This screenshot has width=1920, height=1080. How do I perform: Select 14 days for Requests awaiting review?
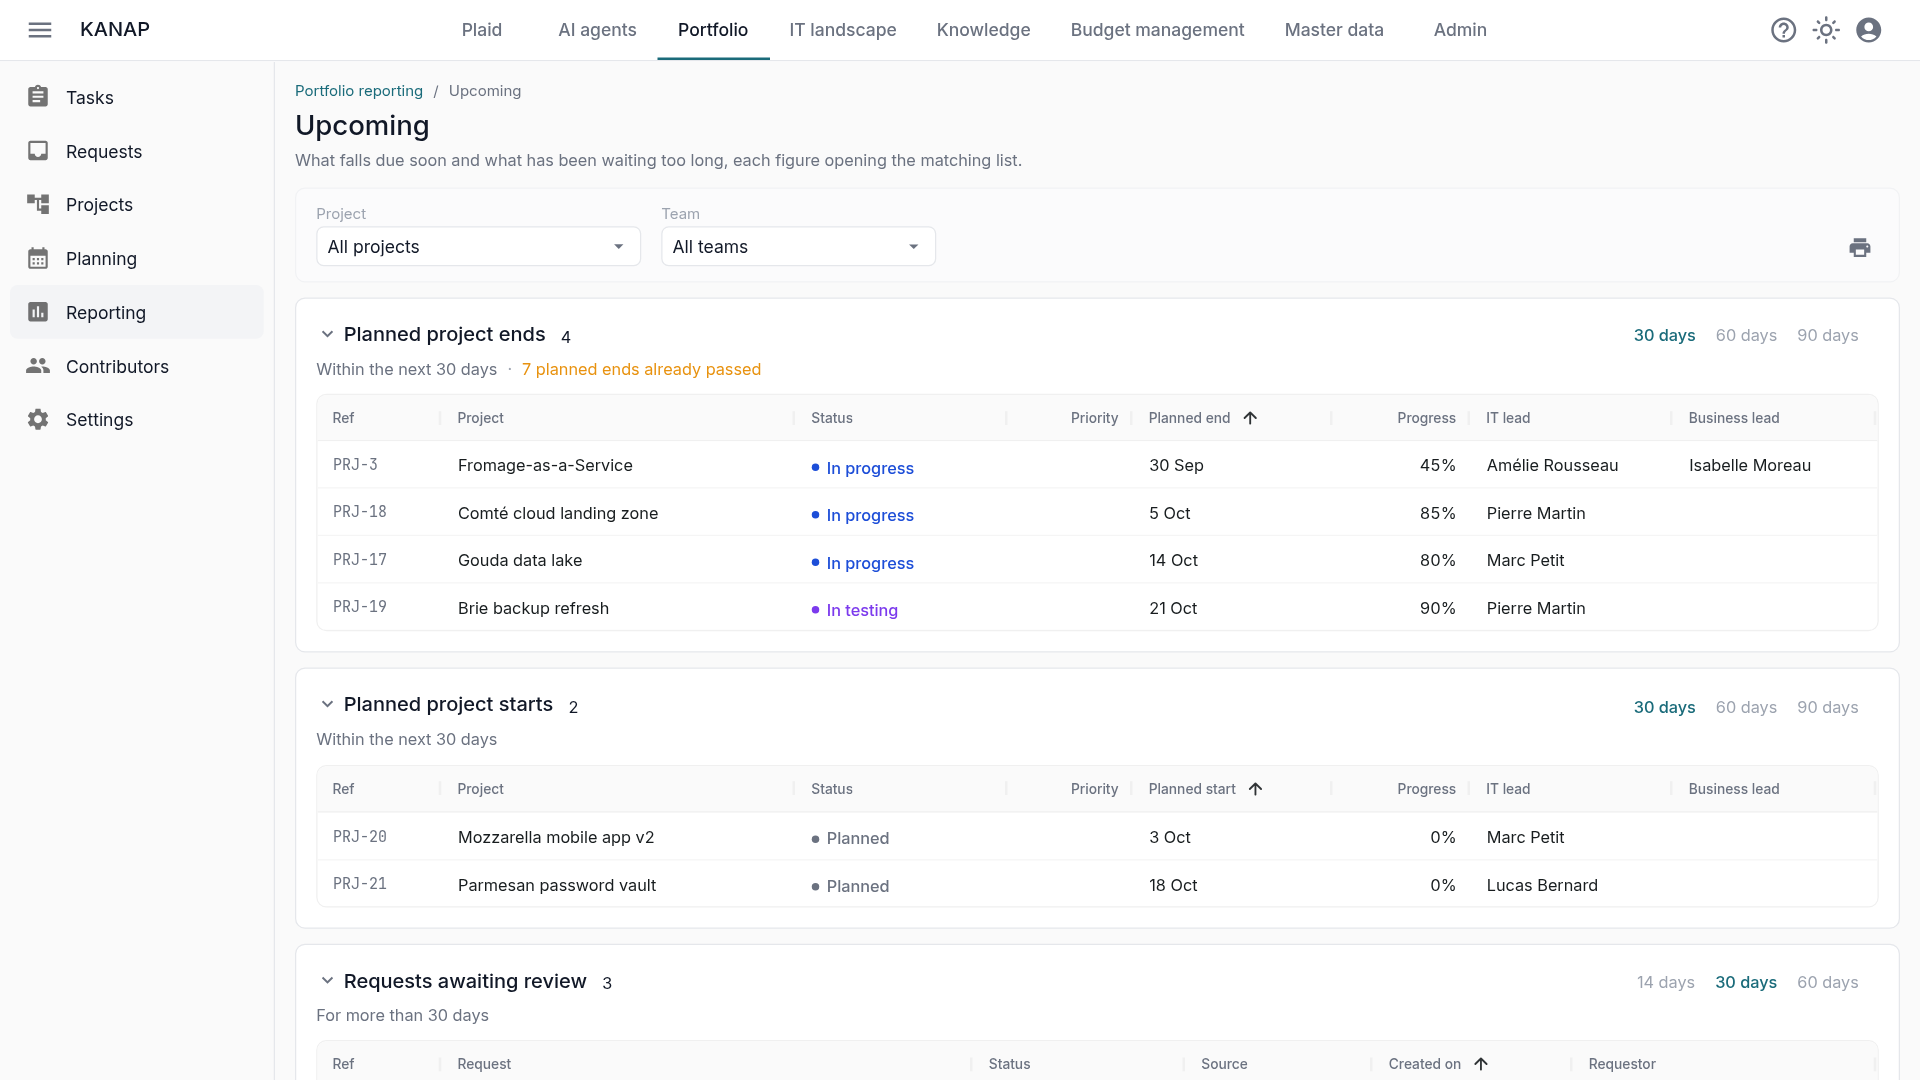click(x=1665, y=982)
